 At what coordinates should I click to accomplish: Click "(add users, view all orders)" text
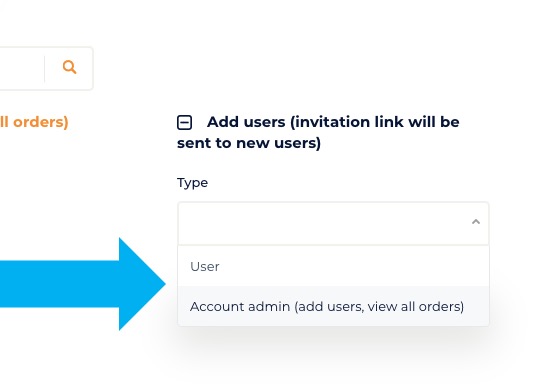379,307
